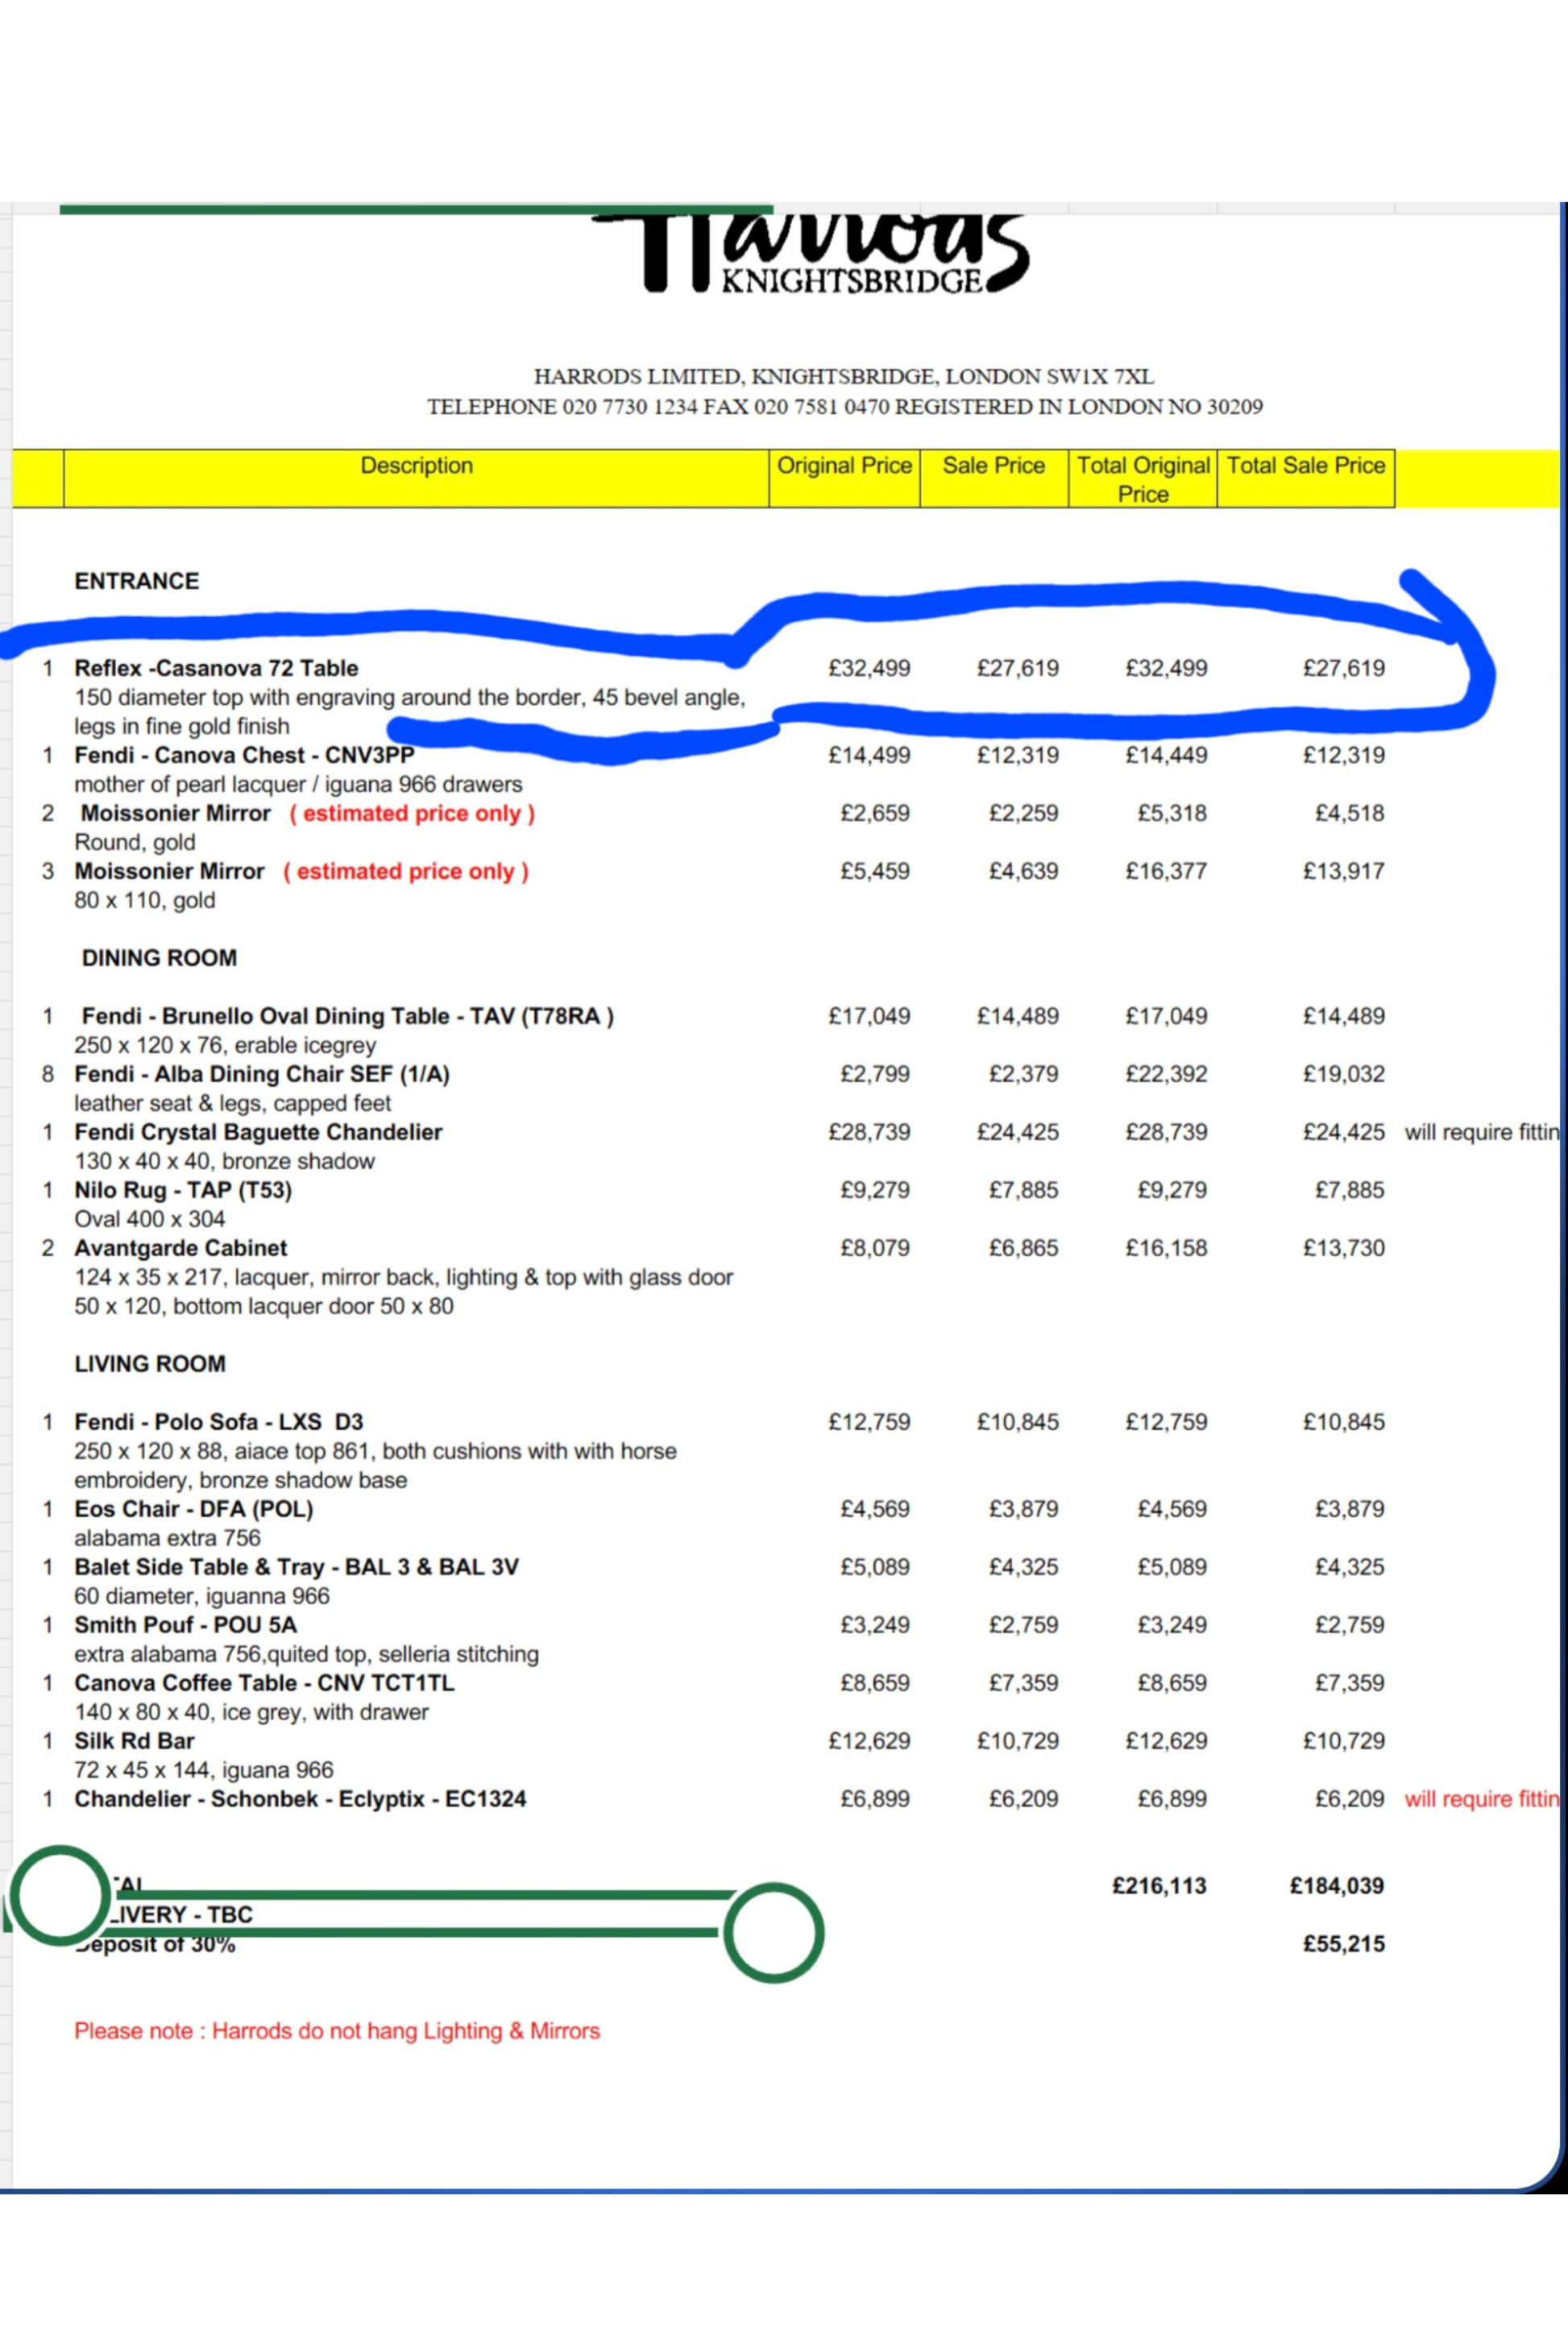Select quantity 8 beside Alba Dining Chair

(x=47, y=1074)
